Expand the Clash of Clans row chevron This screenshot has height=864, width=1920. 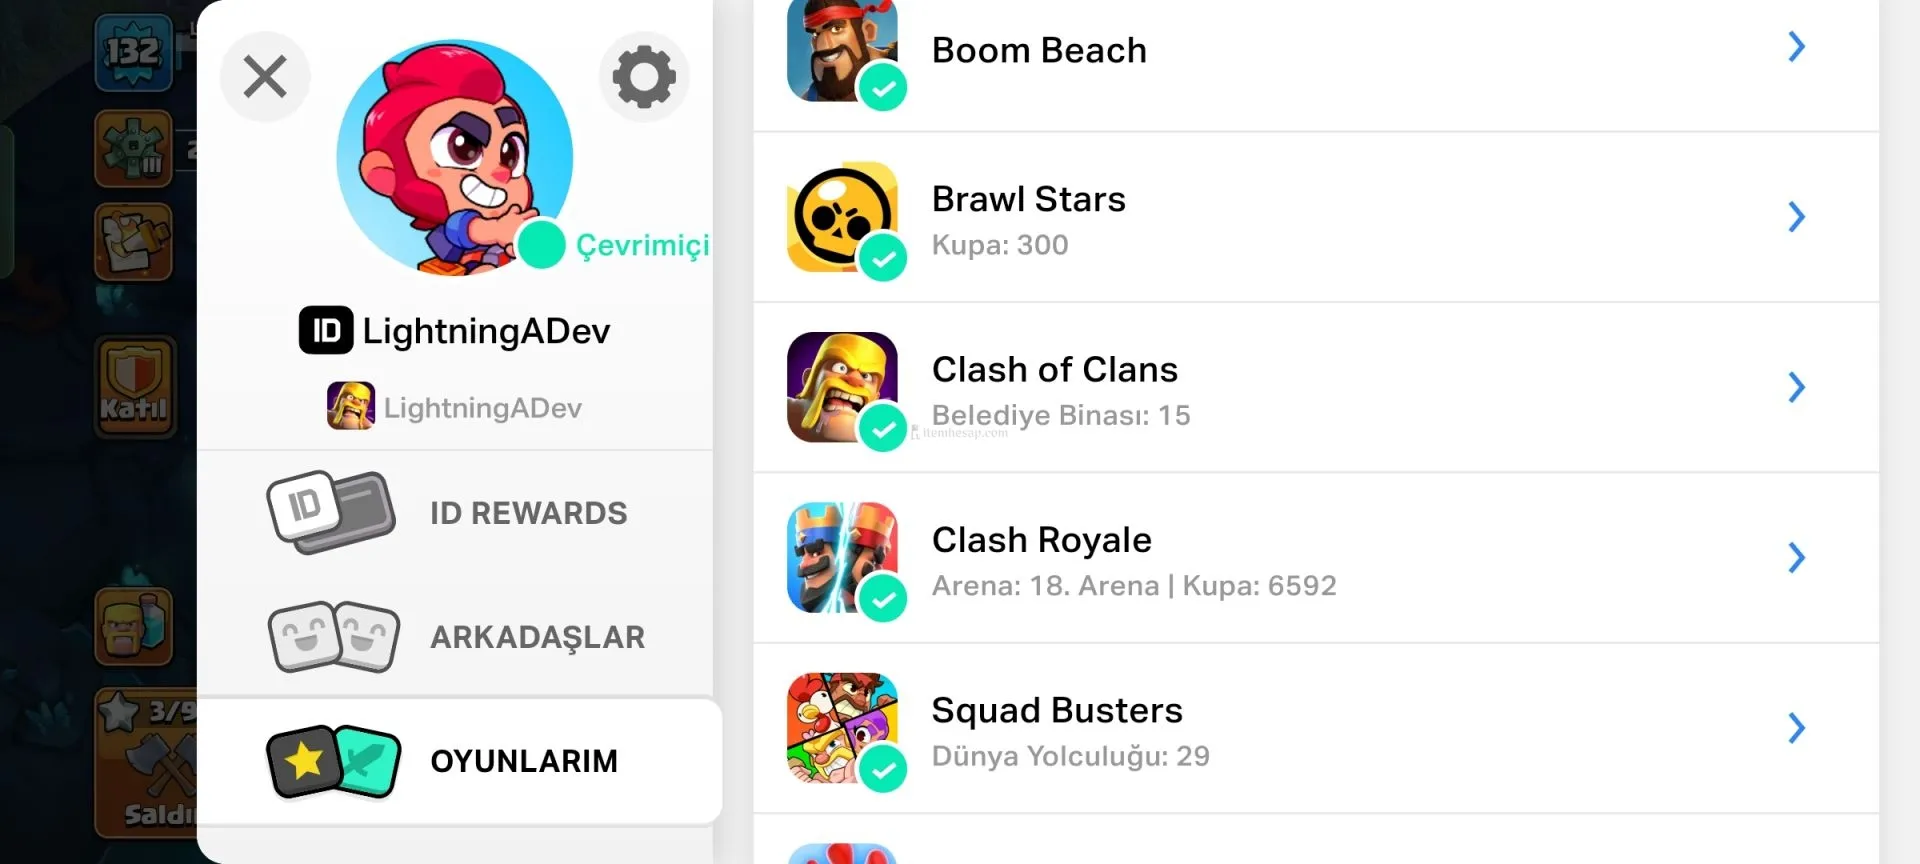[x=1796, y=387]
